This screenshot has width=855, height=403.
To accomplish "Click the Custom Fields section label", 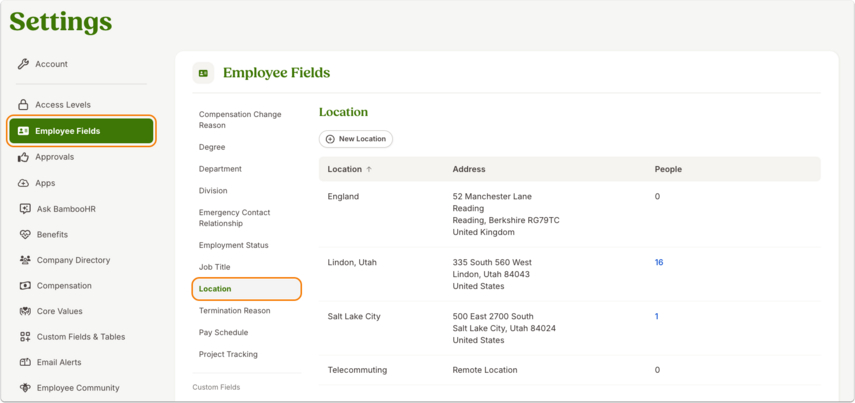I will (216, 387).
